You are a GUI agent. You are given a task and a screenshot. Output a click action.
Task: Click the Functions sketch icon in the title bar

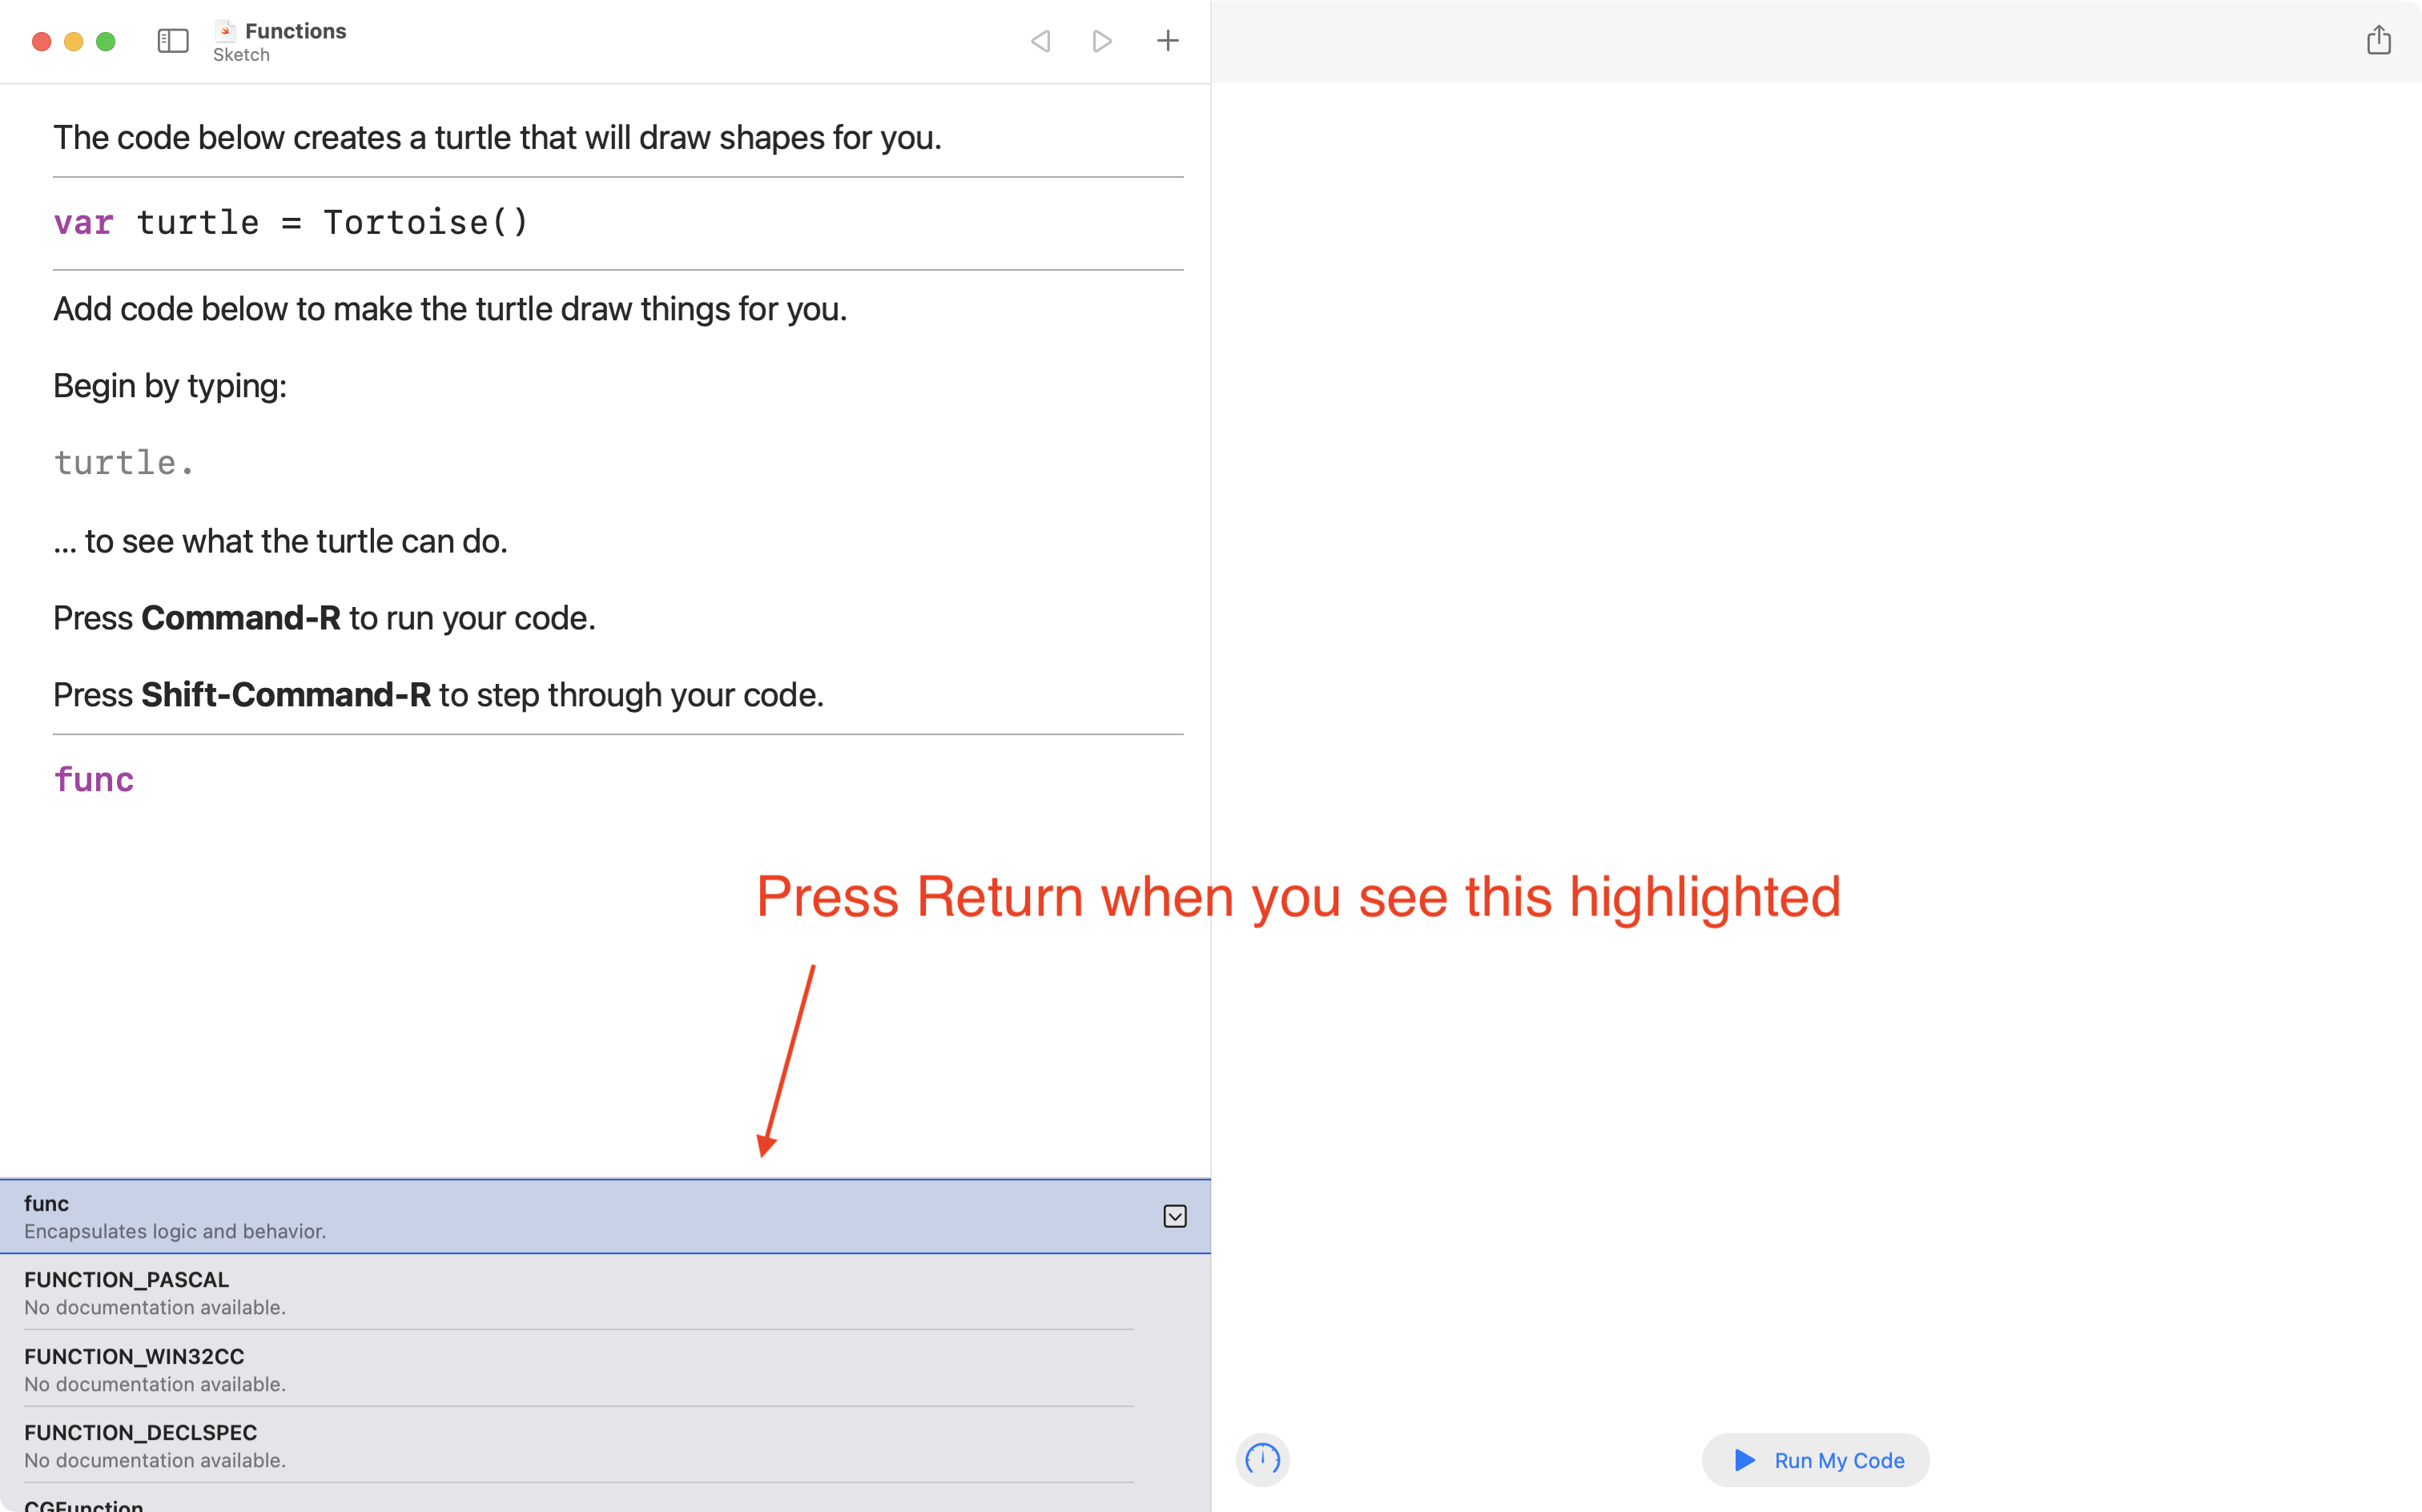(226, 31)
